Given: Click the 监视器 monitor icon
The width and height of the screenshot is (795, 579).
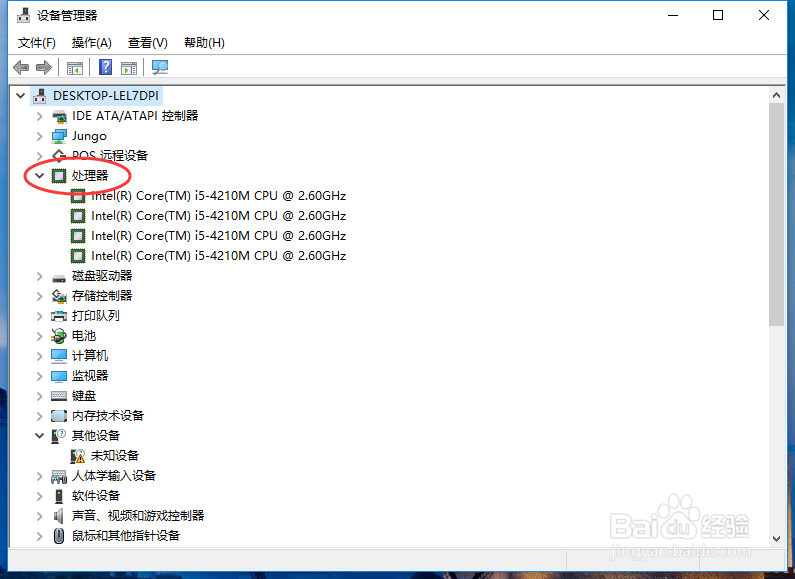Looking at the screenshot, I should [59, 376].
